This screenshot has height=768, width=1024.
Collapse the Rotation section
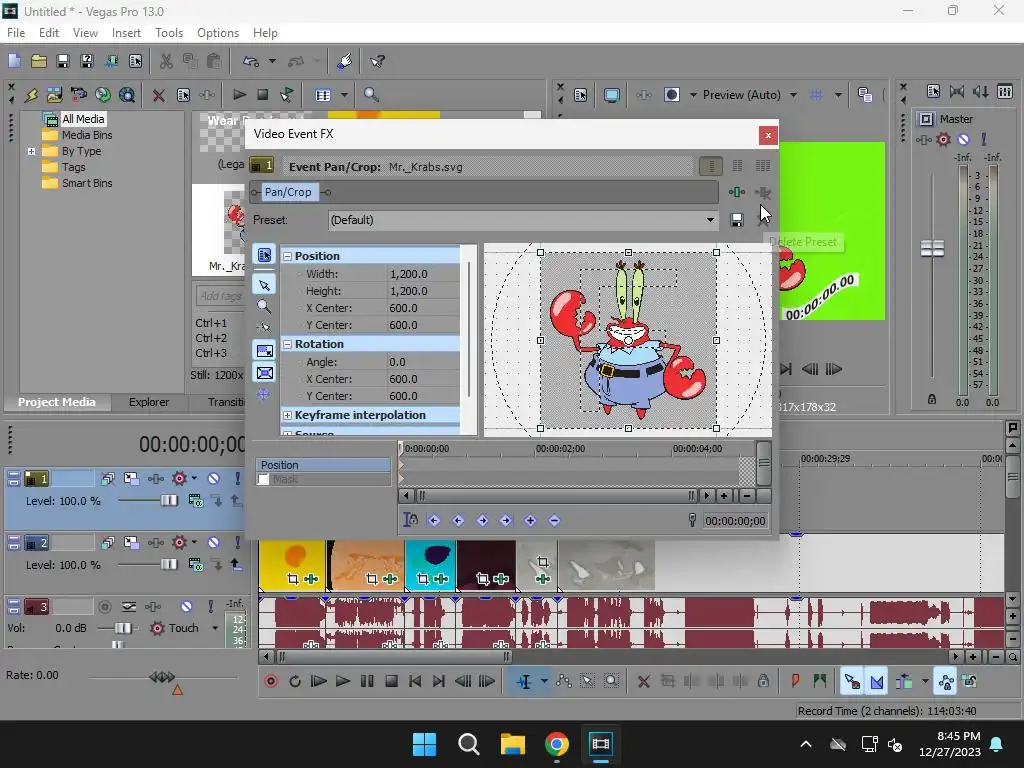click(x=288, y=344)
